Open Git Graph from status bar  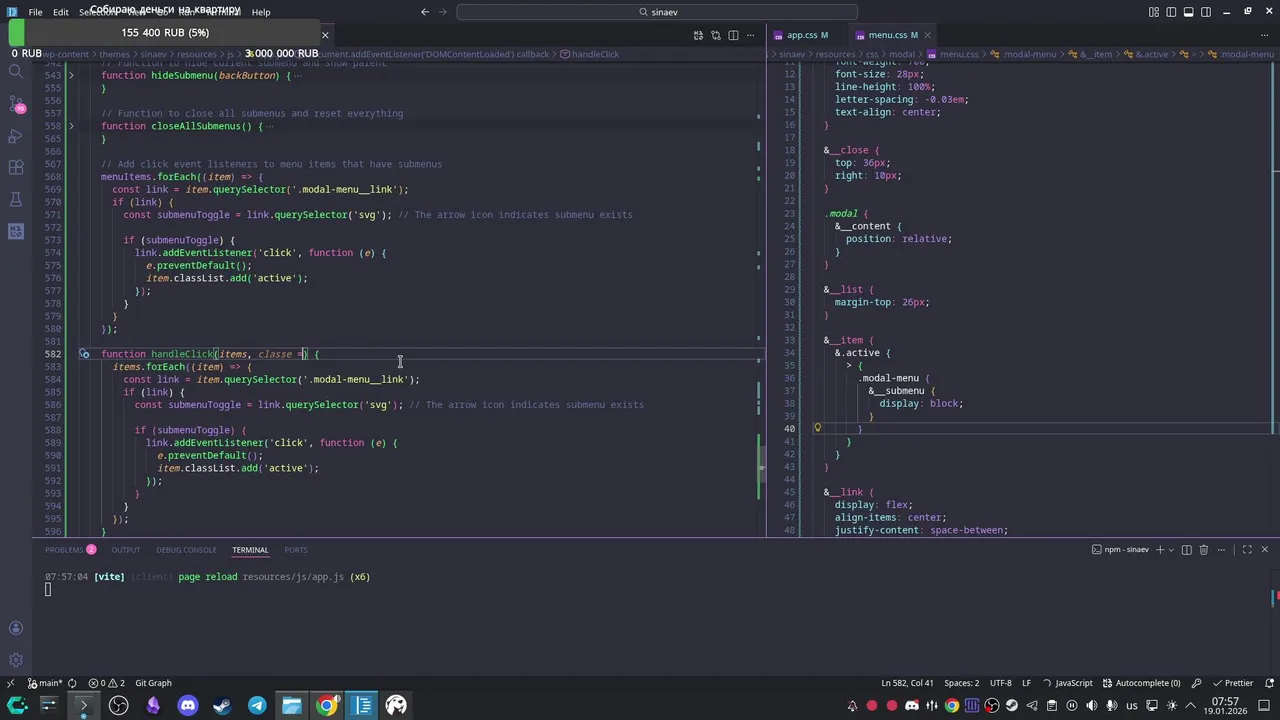coord(153,683)
